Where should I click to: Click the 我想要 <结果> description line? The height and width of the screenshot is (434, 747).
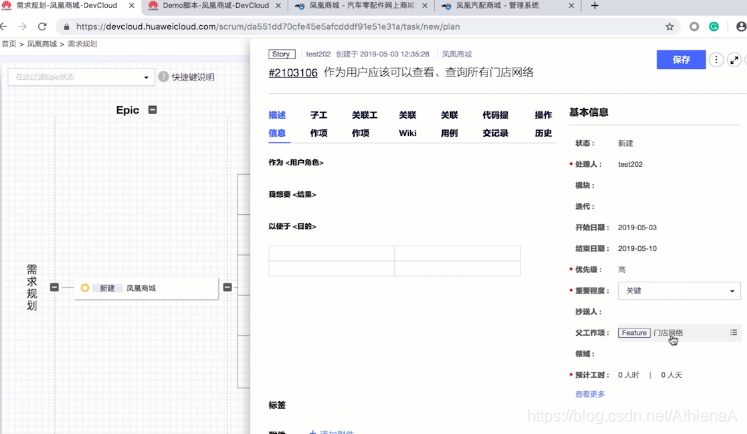[x=293, y=194]
